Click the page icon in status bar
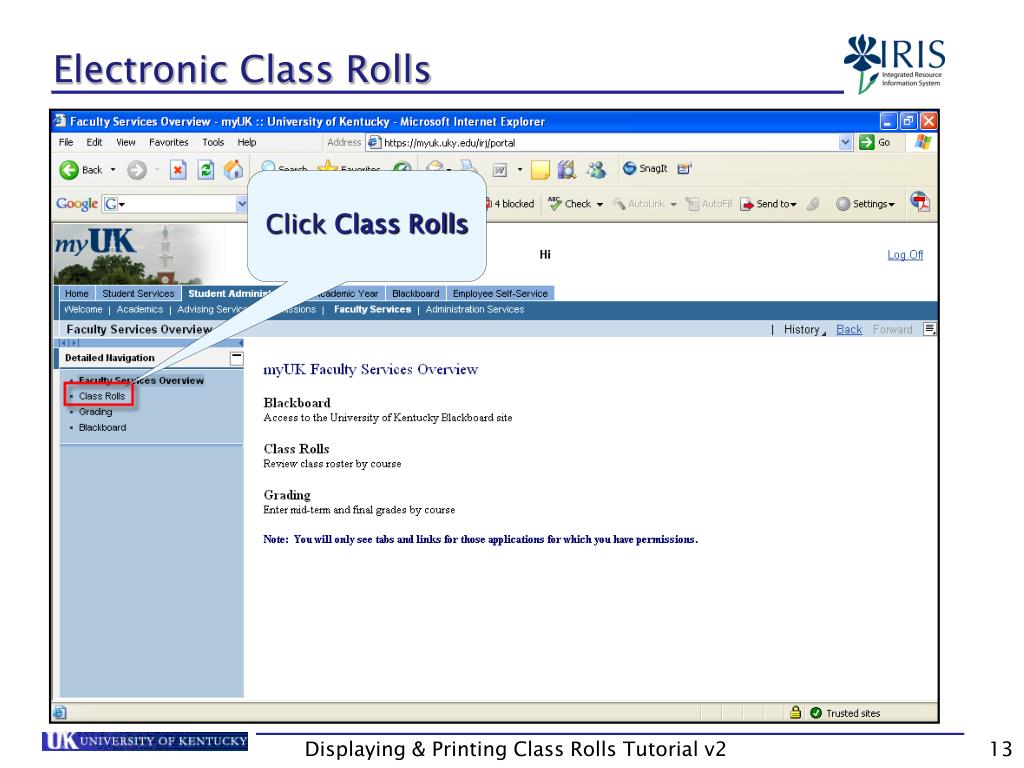This screenshot has width=1024, height=768. click(59, 712)
